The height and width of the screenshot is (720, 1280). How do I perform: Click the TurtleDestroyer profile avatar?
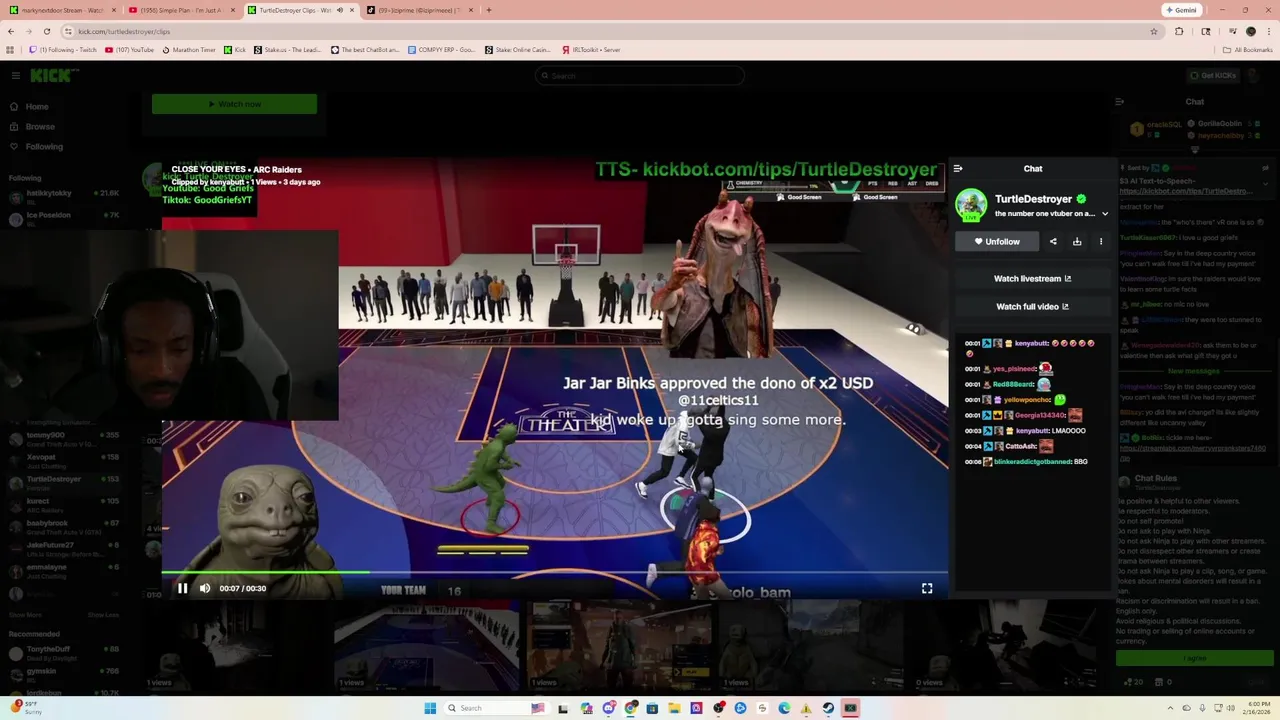point(971,205)
